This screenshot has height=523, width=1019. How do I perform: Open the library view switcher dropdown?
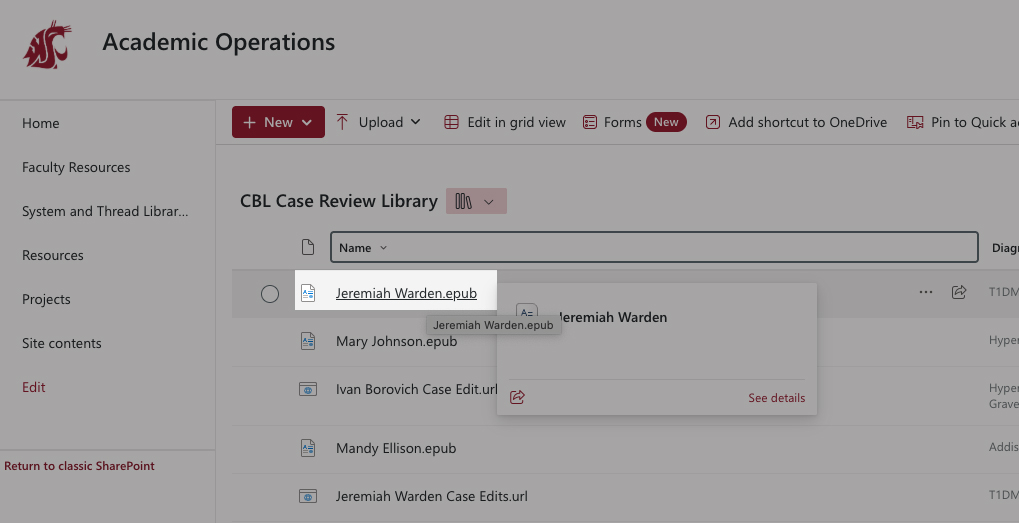pyautogui.click(x=476, y=201)
